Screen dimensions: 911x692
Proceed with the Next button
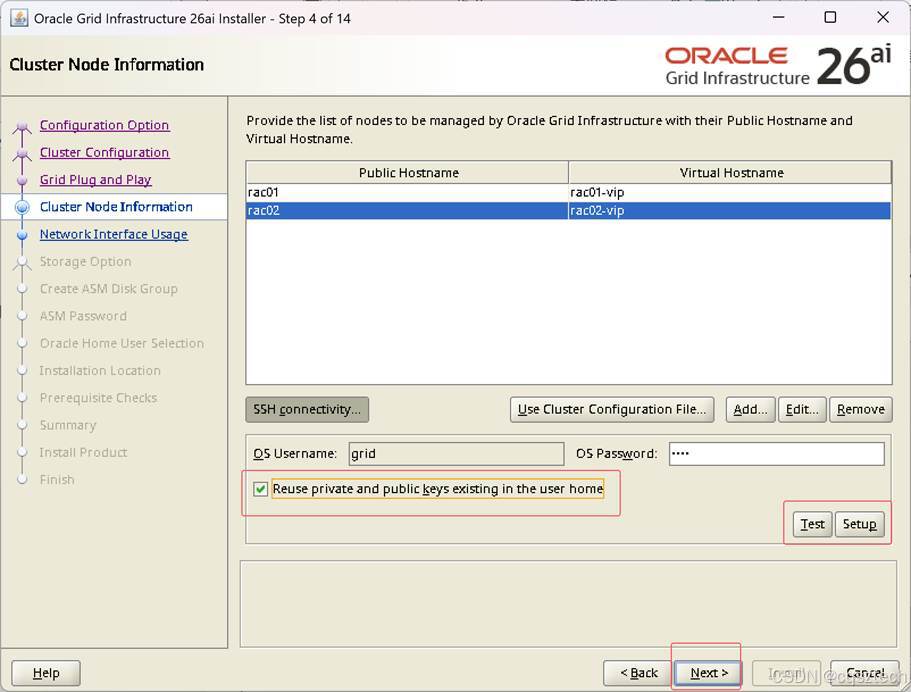(x=709, y=673)
